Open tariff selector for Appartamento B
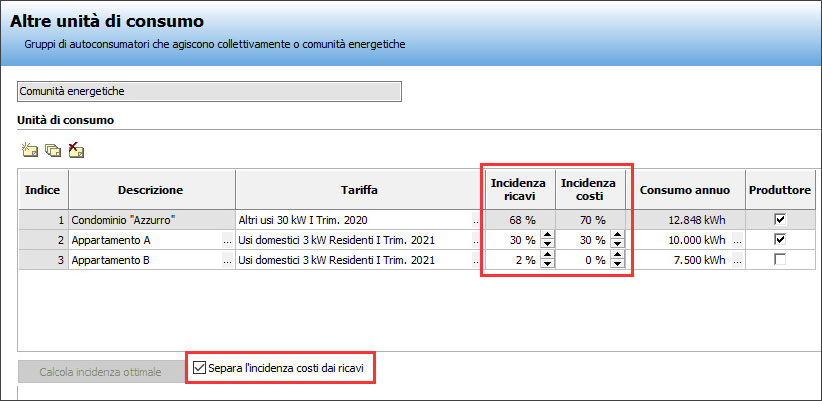Image resolution: width=822 pixels, height=401 pixels. 475,260
